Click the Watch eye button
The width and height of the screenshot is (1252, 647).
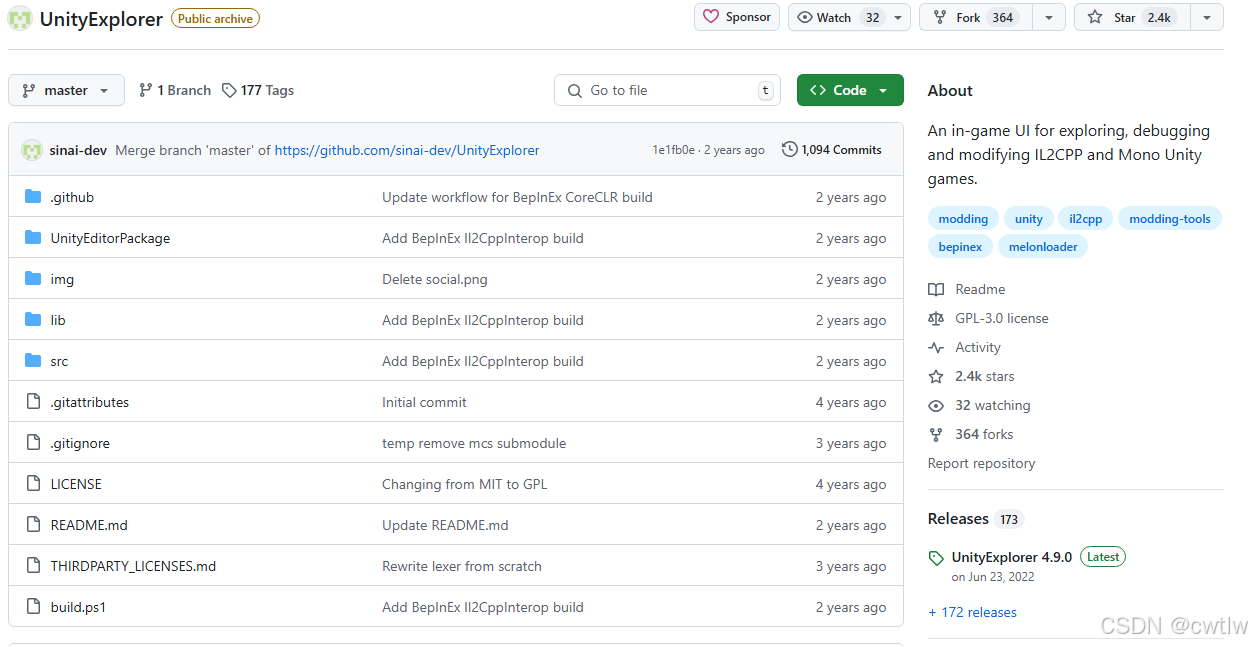pos(837,17)
